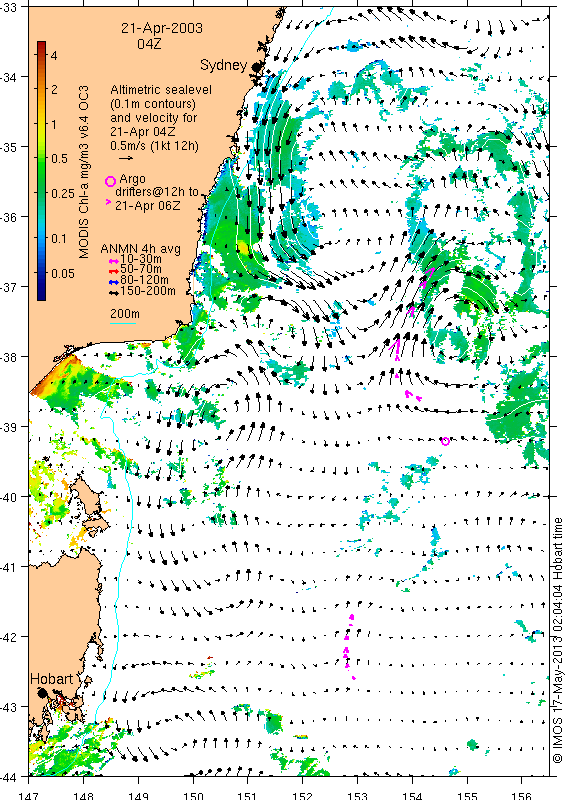This screenshot has width=570, height=800.
Task: Click the blue 80-120m ANMN arrow
Action: tap(114, 282)
